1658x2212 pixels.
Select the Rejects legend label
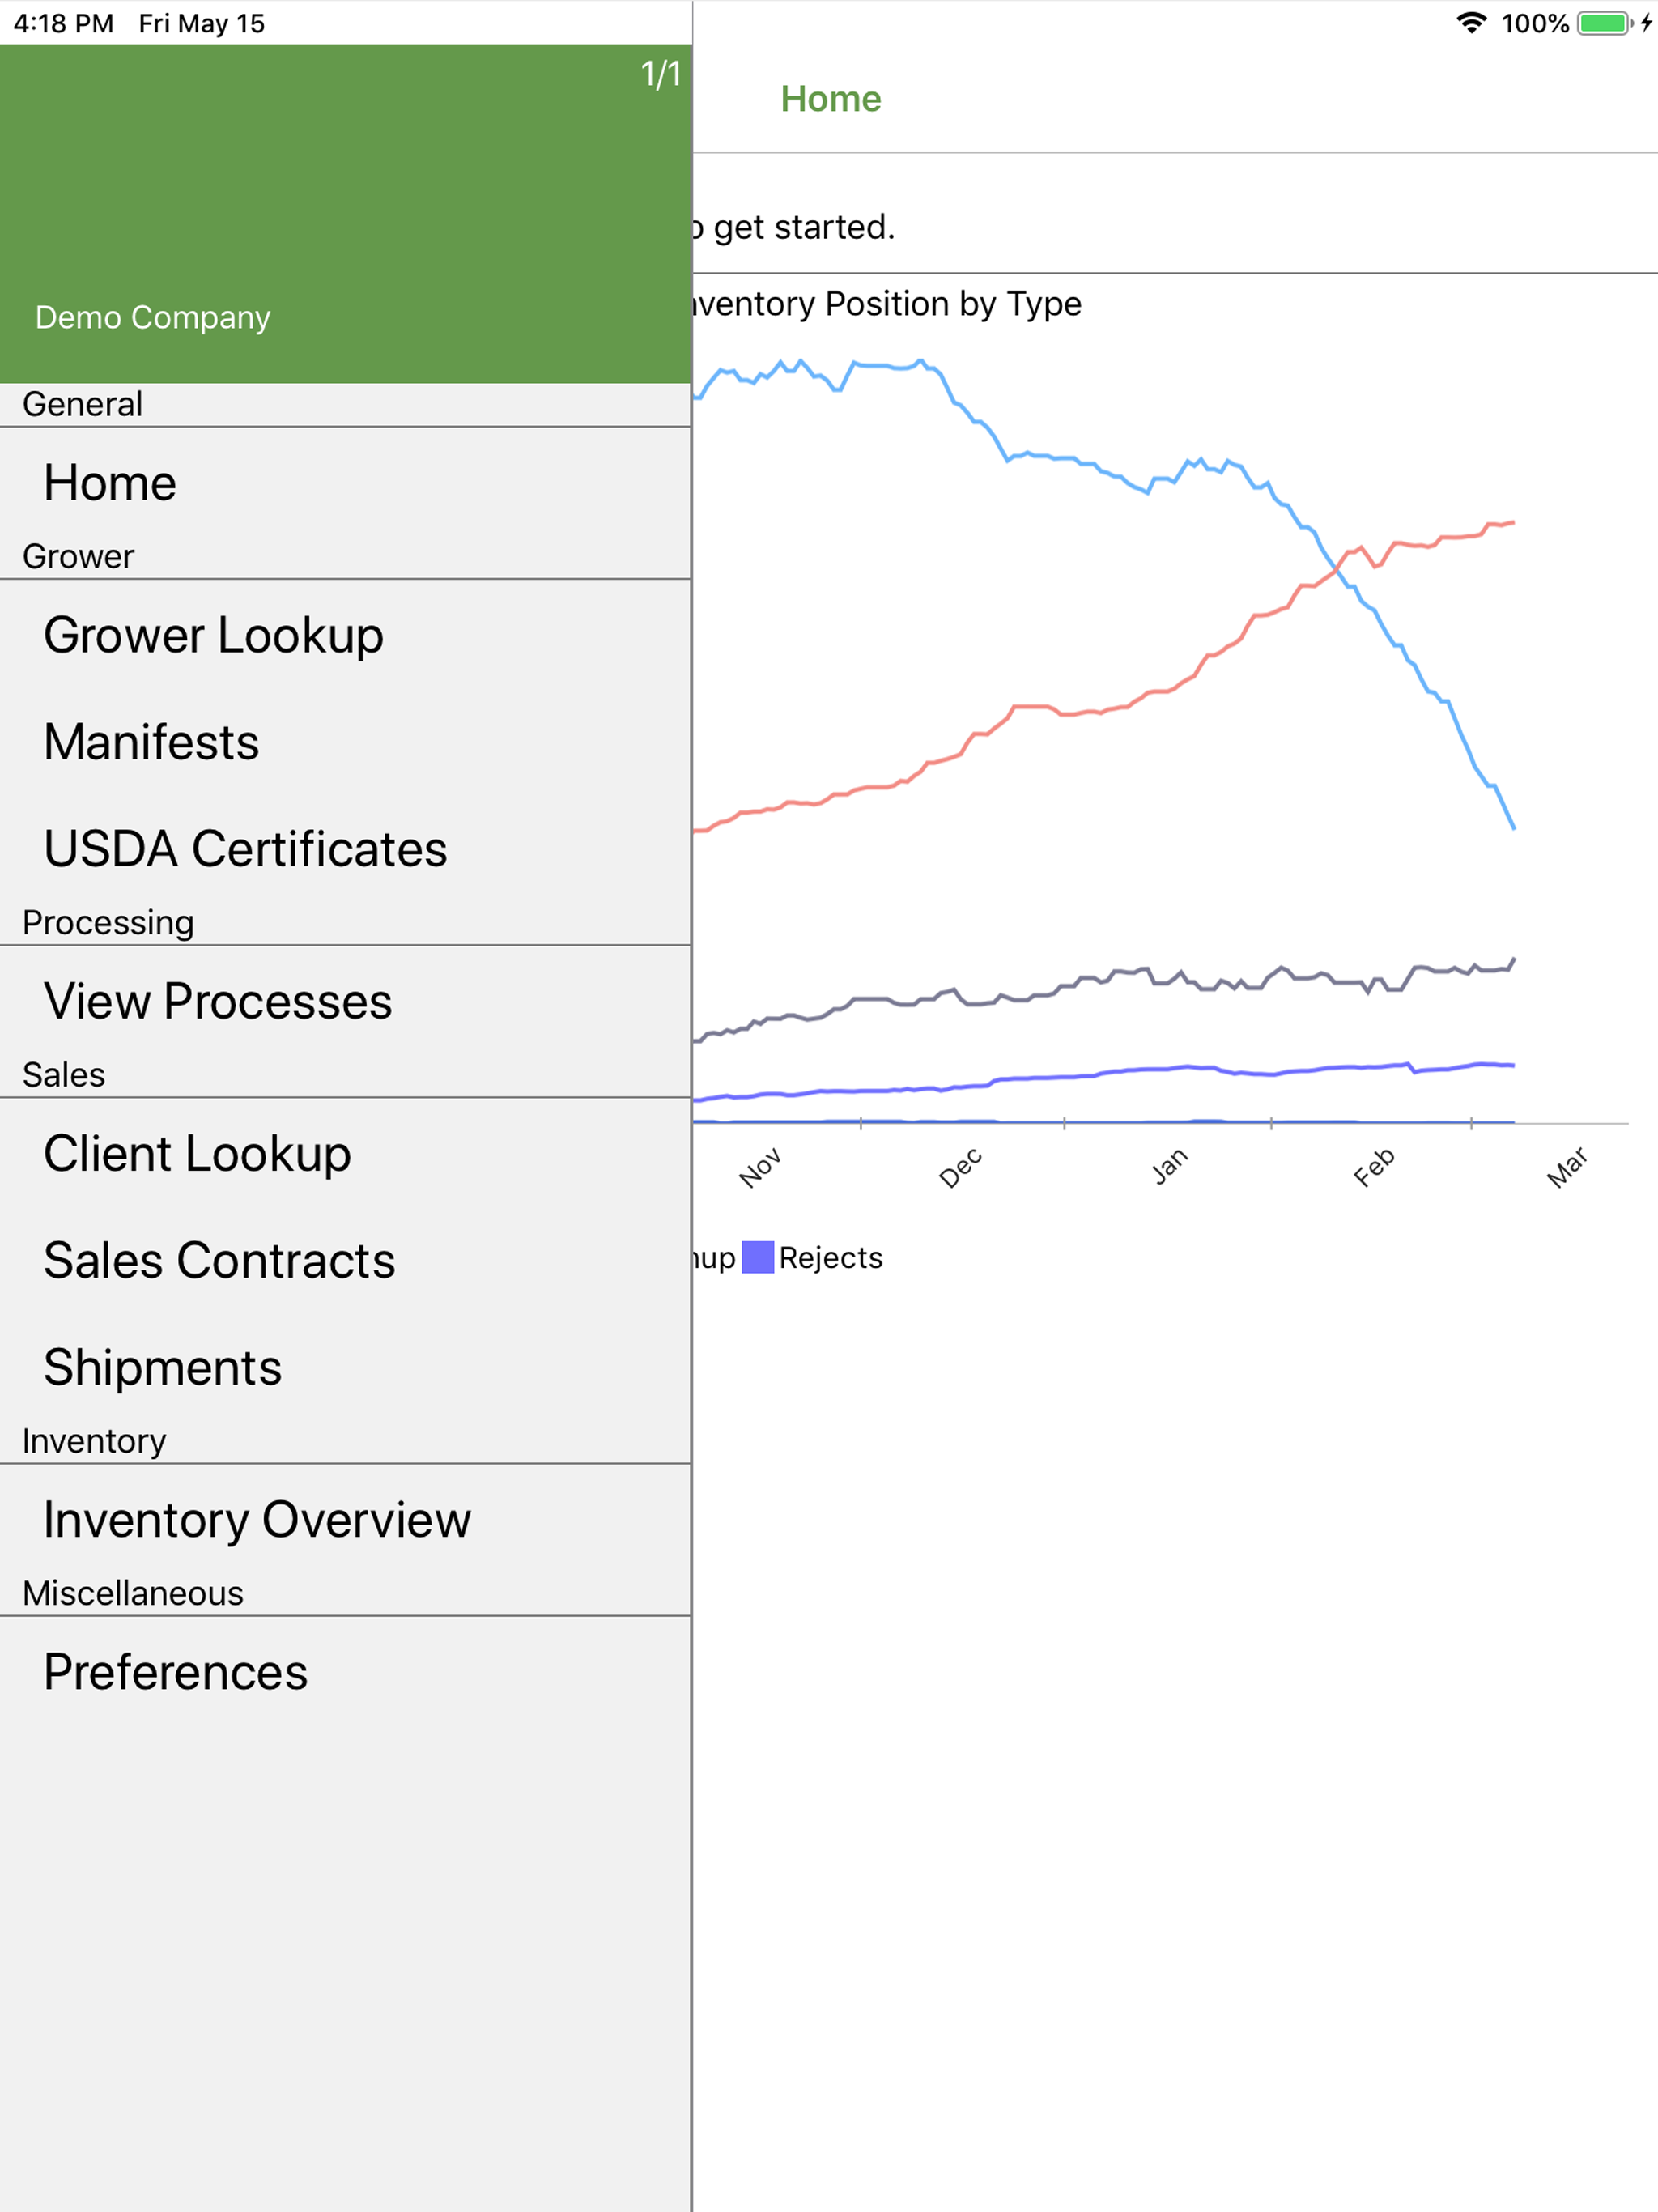click(831, 1257)
